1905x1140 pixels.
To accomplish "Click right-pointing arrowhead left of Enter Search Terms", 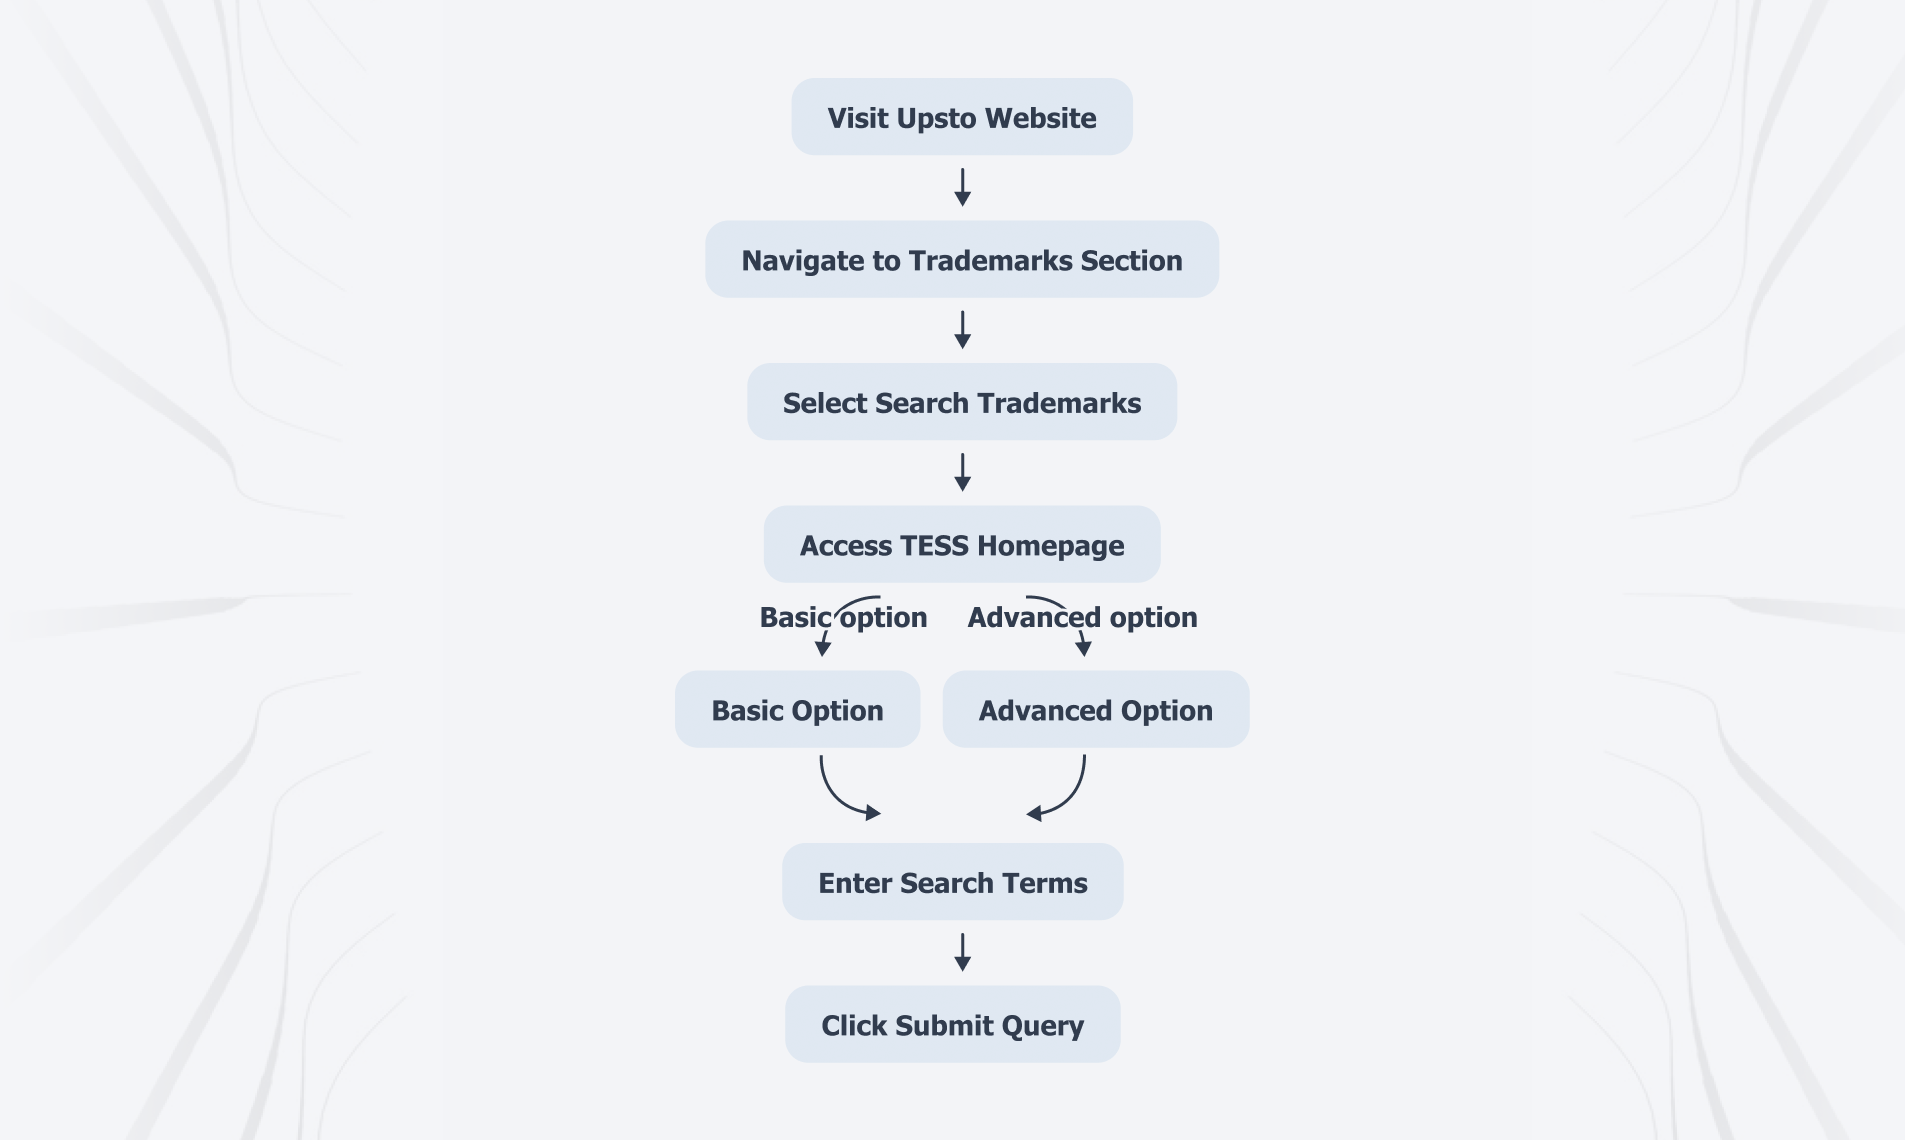I will tap(873, 814).
